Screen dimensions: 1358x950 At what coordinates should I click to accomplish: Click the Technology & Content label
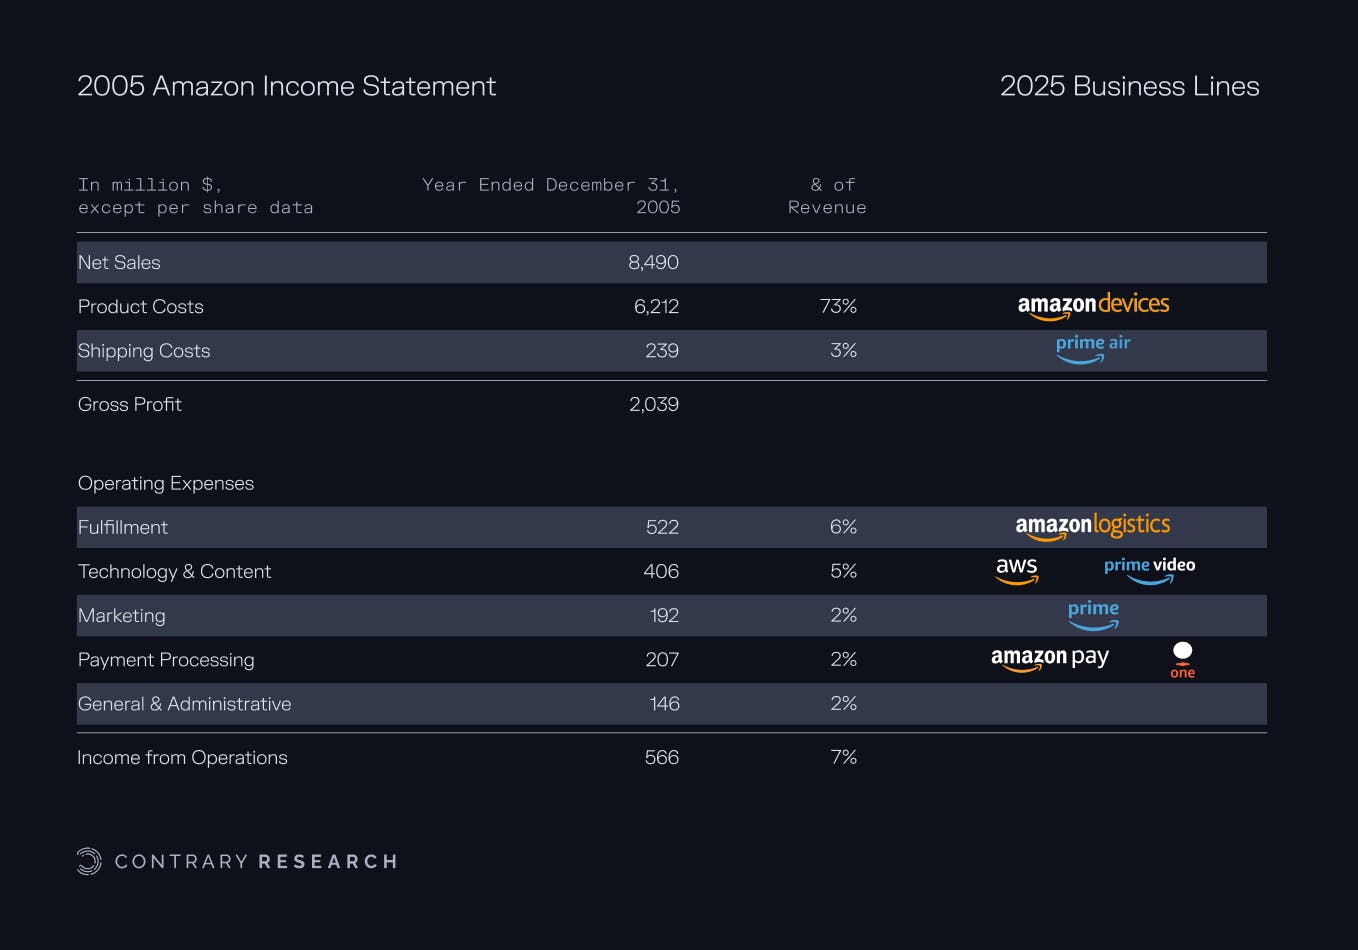click(x=175, y=572)
